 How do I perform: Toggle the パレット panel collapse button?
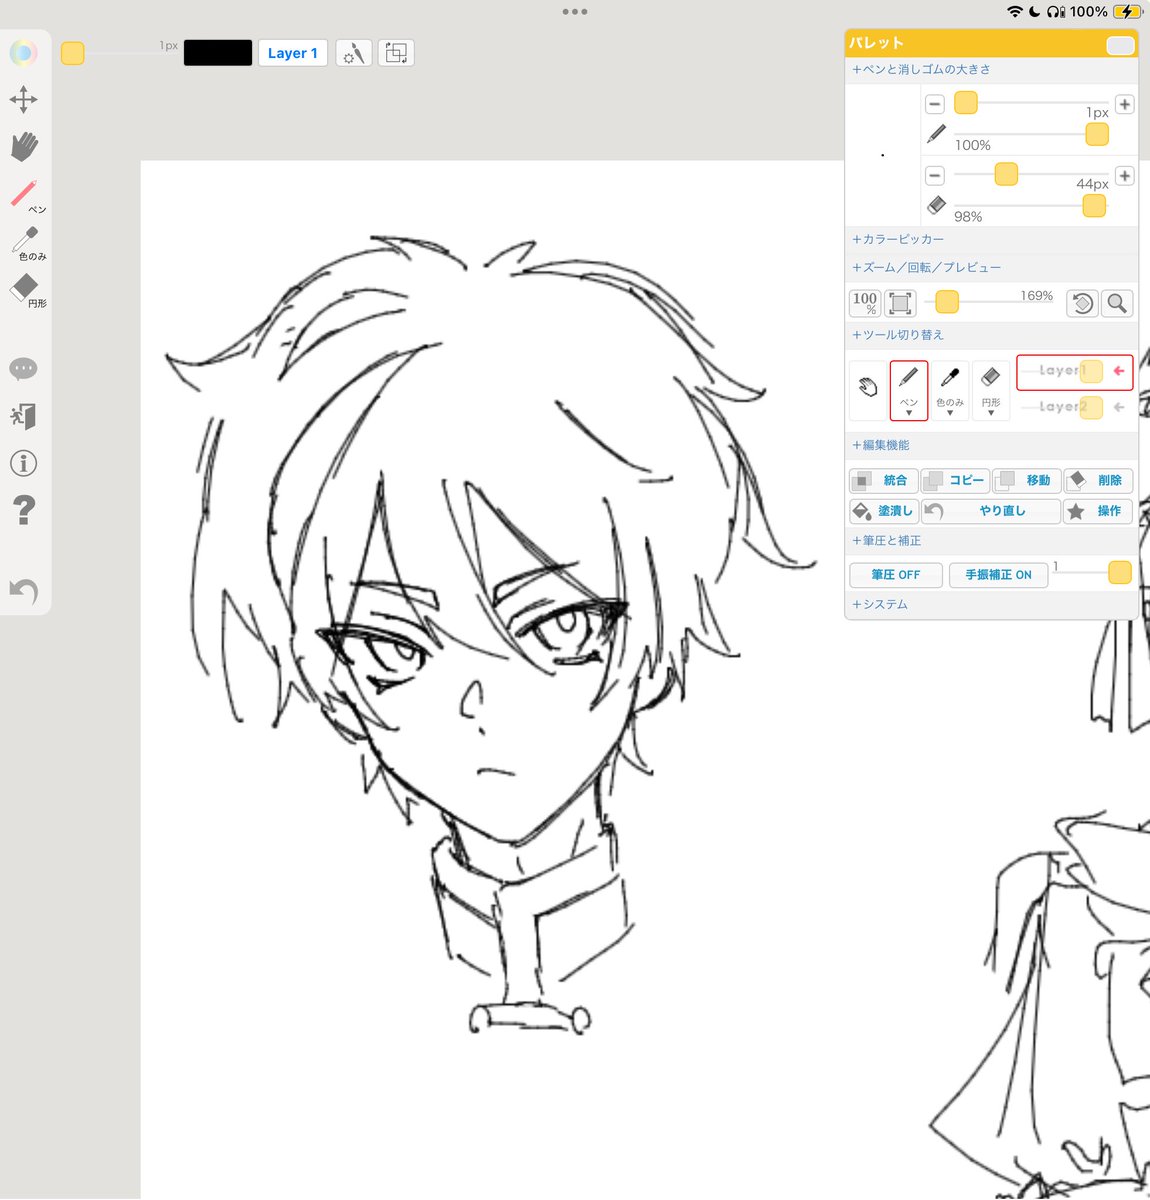pos(1120,45)
